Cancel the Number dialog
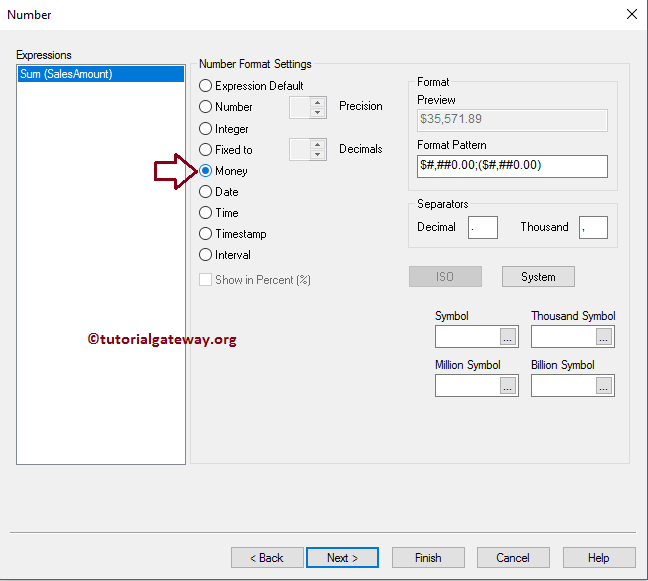This screenshot has height=581, width=648. pyautogui.click(x=513, y=558)
